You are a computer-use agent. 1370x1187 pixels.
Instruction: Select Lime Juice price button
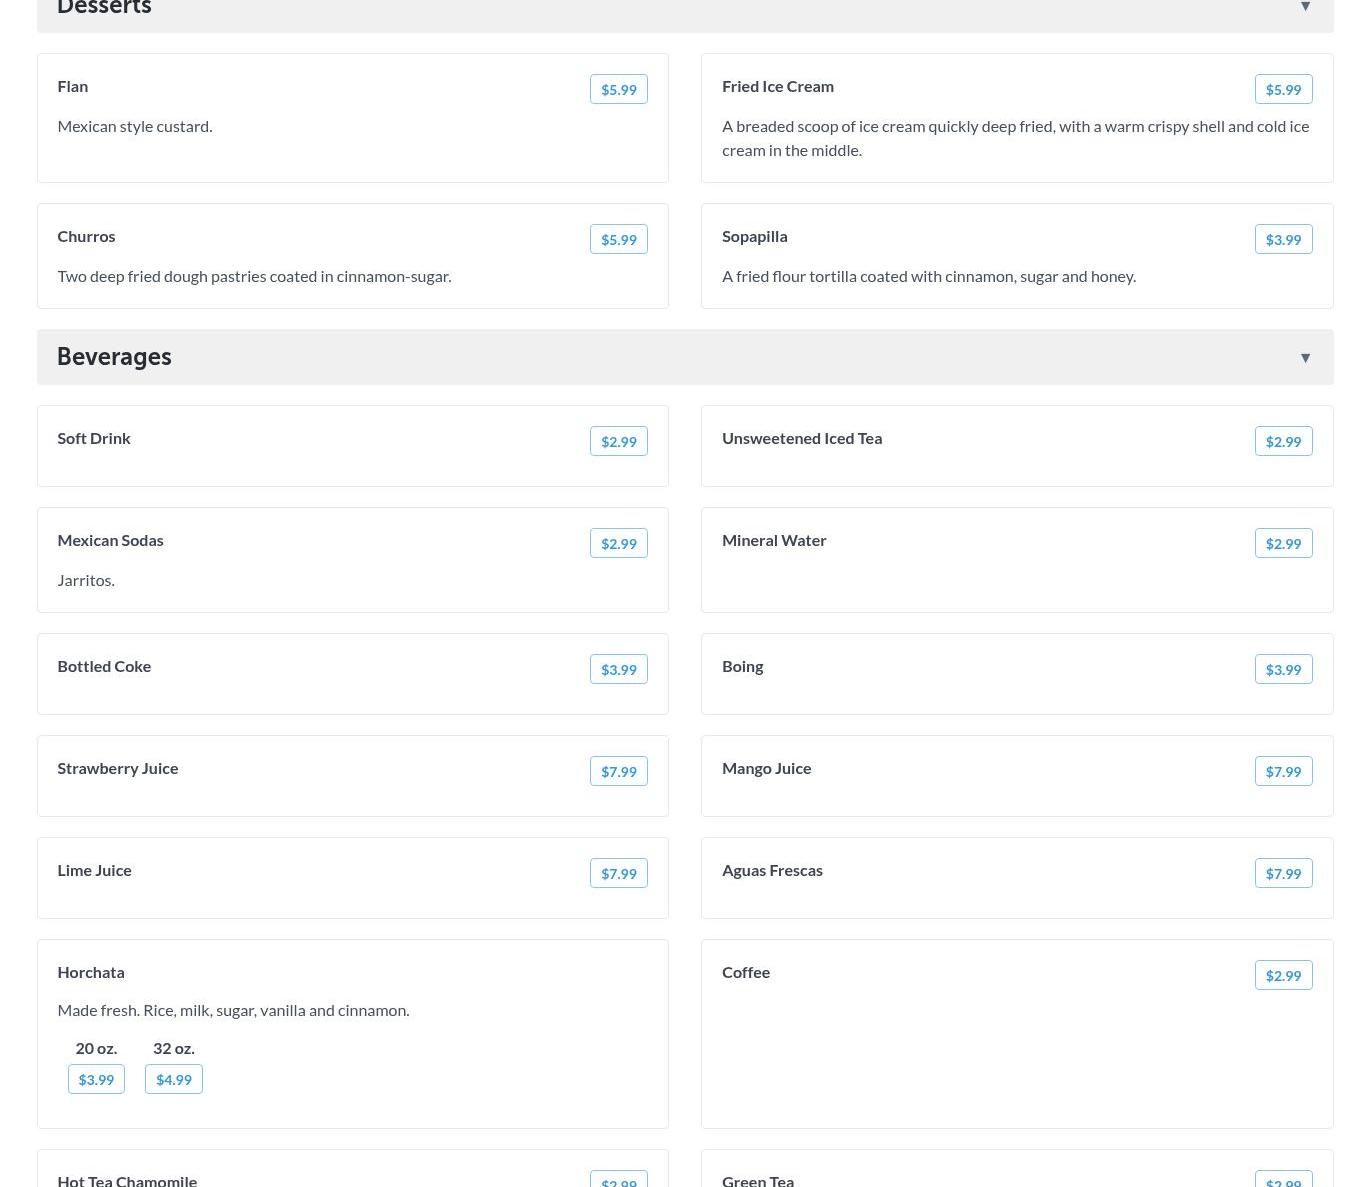pyautogui.click(x=618, y=873)
